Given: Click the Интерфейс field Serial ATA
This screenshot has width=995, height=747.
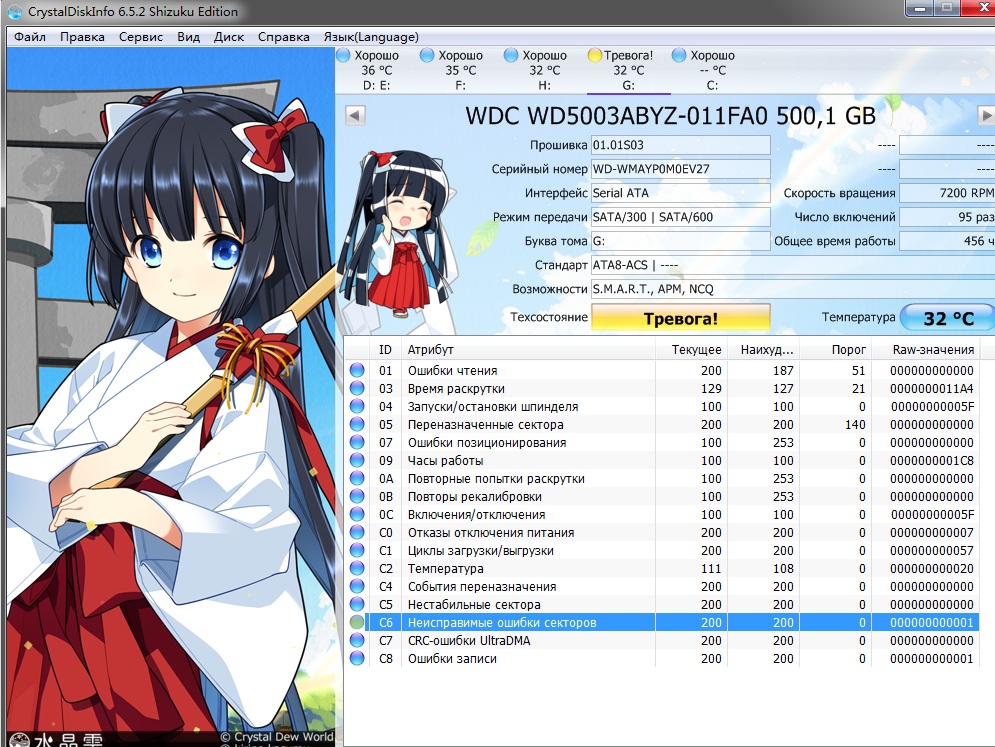Looking at the screenshot, I should coord(681,193).
